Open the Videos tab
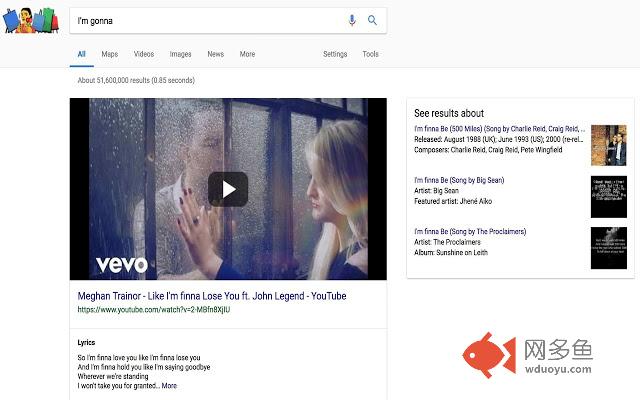 click(x=144, y=54)
